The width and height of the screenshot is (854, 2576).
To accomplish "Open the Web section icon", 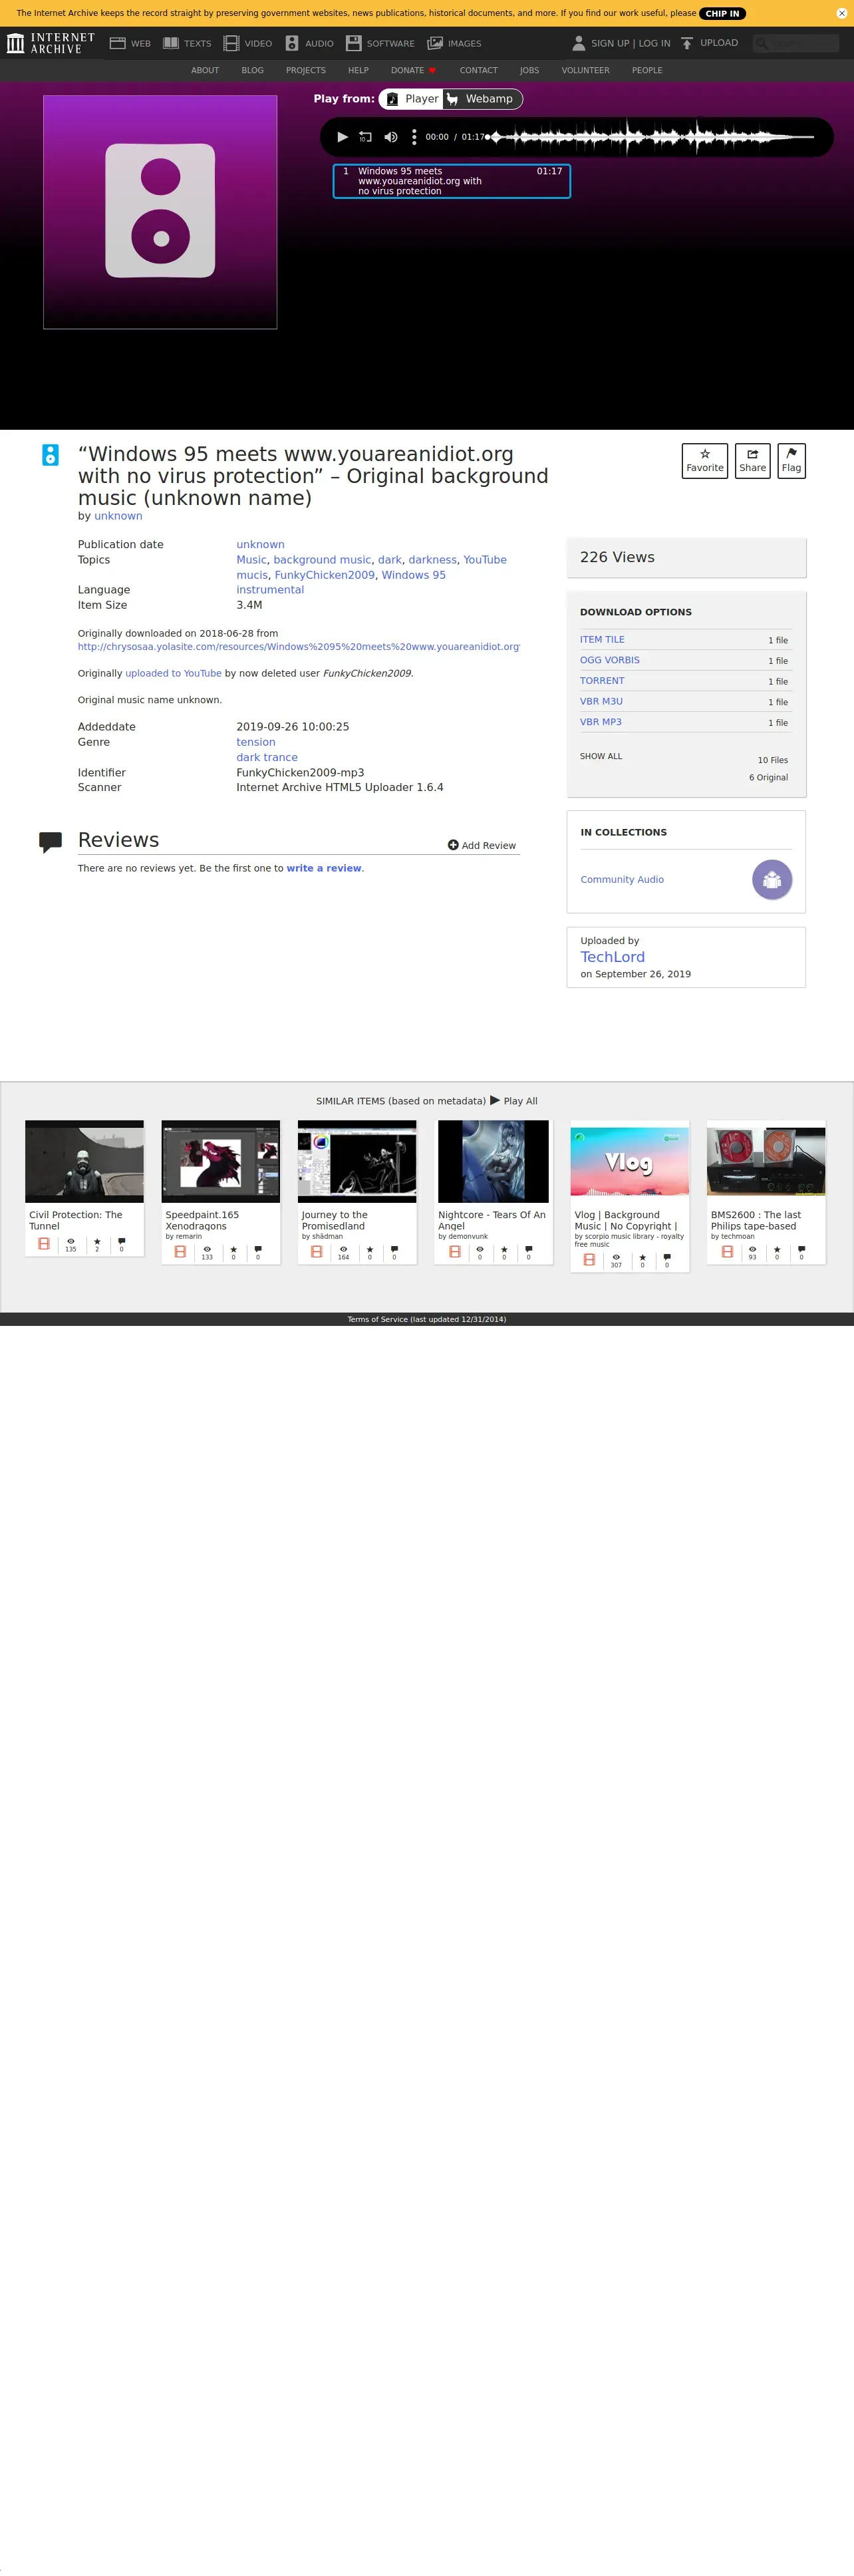I will [117, 43].
